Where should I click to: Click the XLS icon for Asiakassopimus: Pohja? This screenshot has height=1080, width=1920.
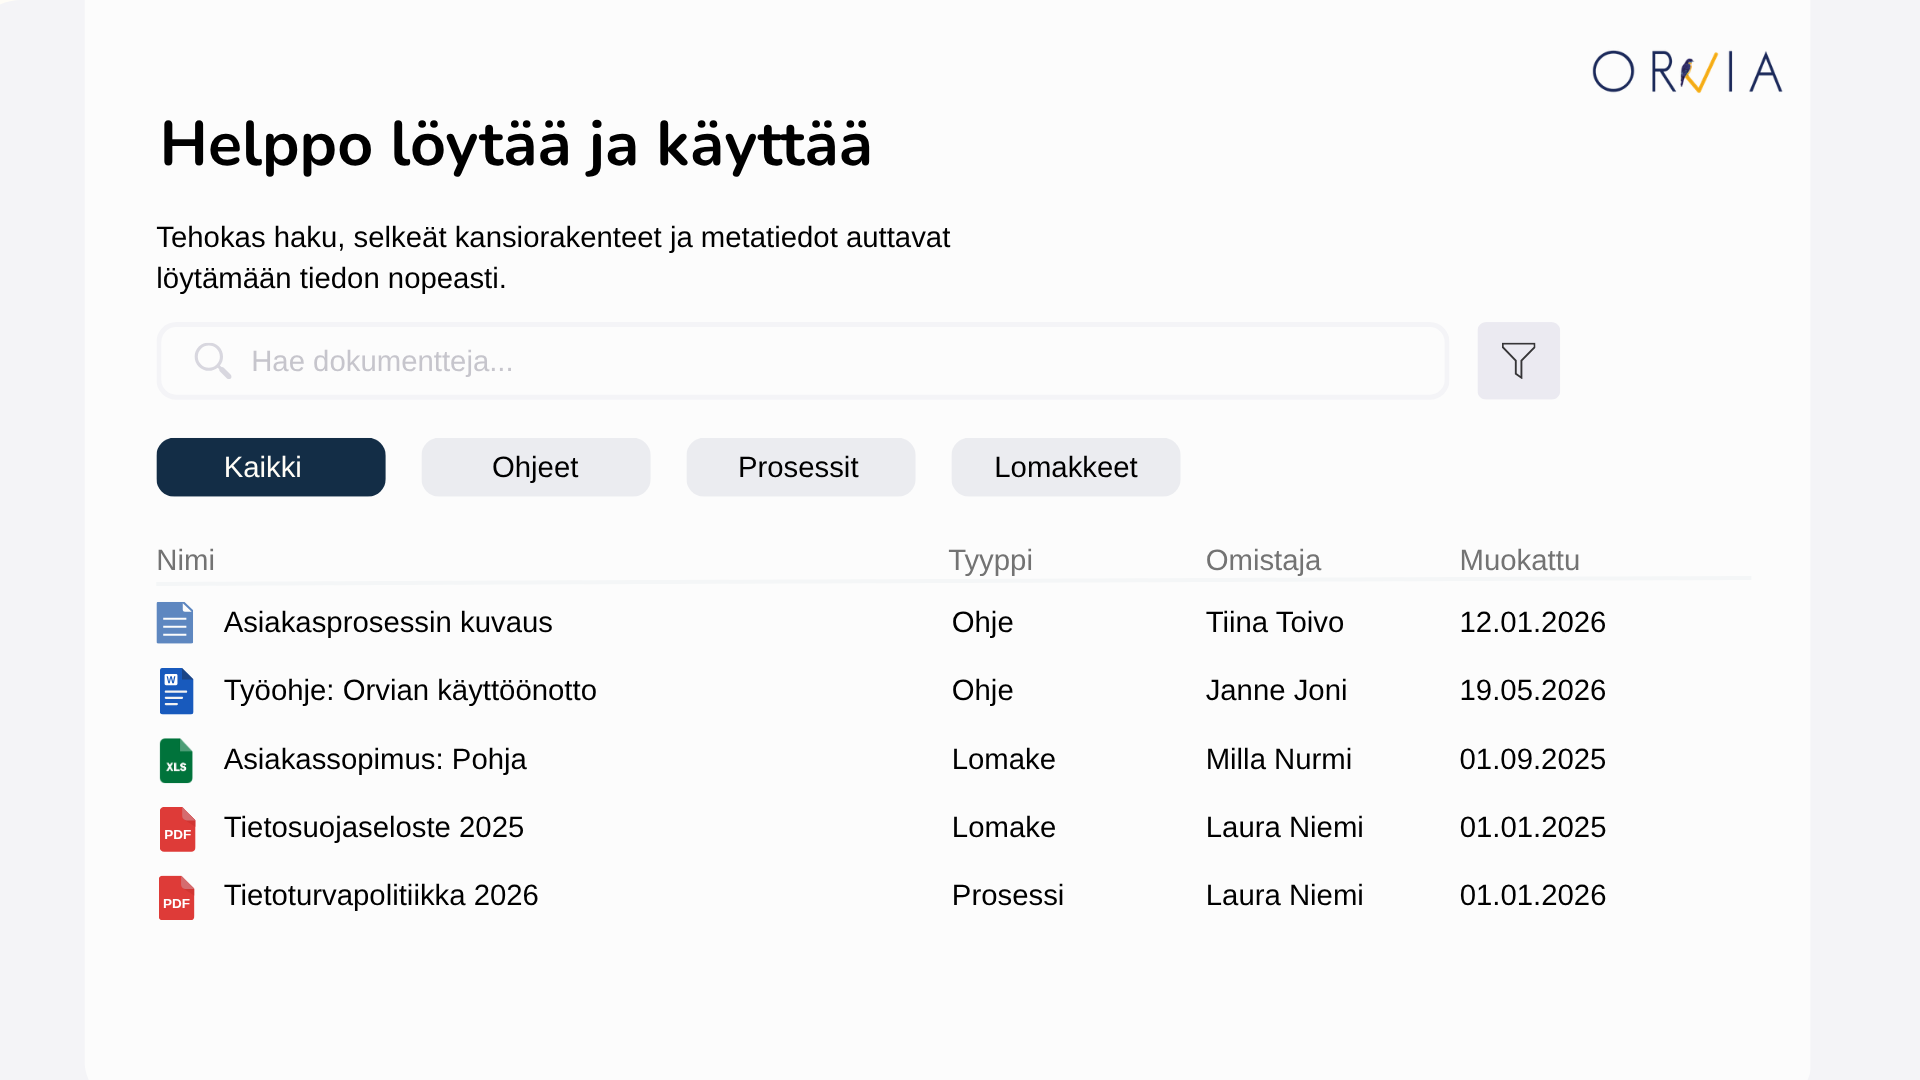pyautogui.click(x=176, y=760)
